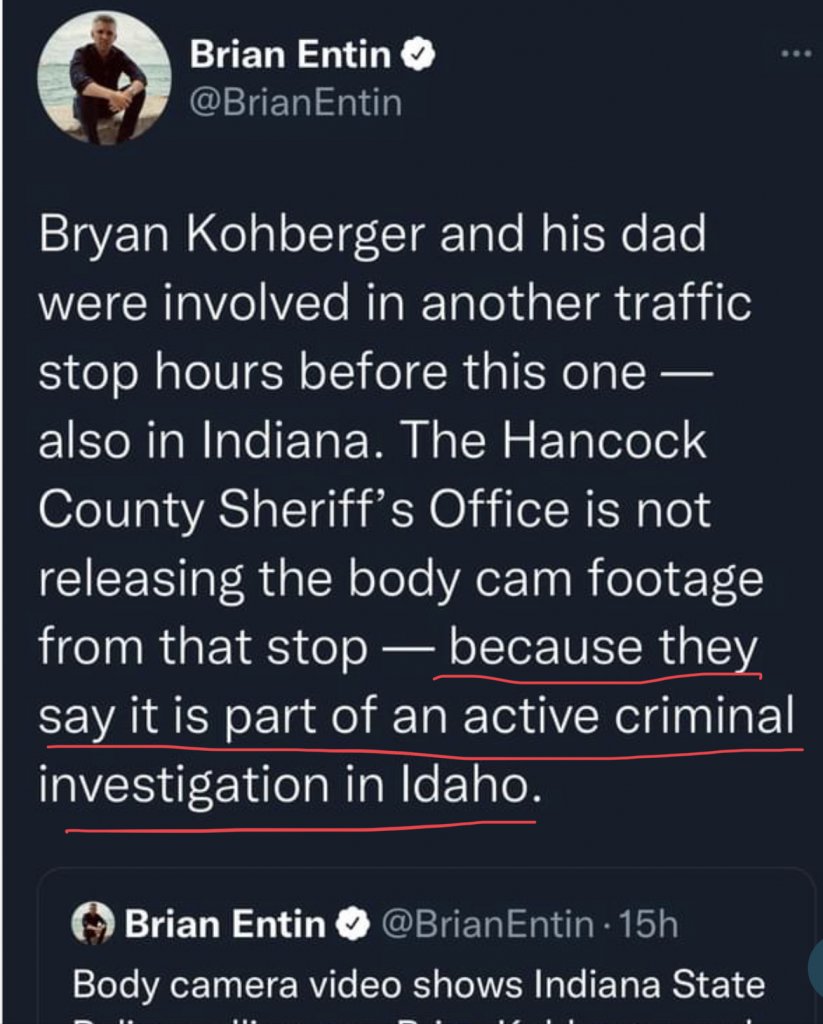
Task: Tap the blue circular button at right edge
Action: point(814,968)
